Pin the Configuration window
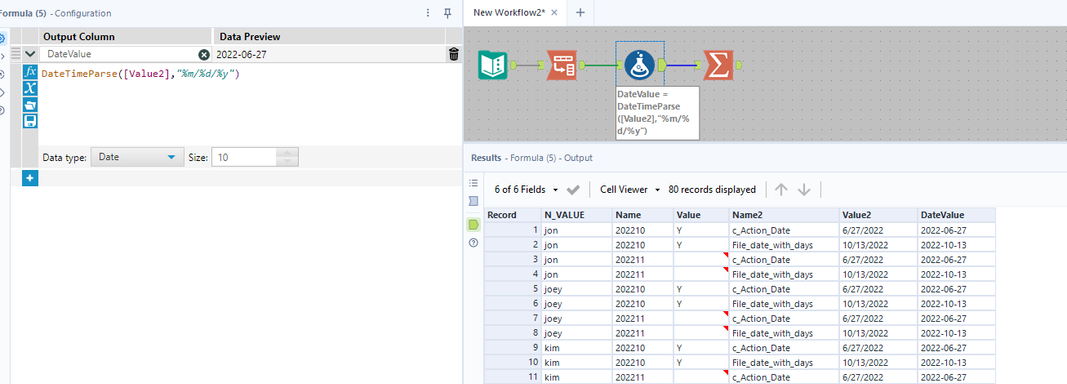Viewport: 1067px width, 384px height. pos(447,13)
